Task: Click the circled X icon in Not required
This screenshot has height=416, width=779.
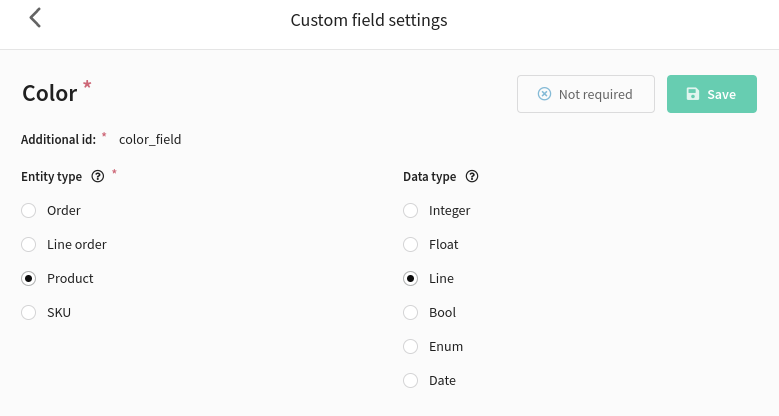Action: [545, 94]
